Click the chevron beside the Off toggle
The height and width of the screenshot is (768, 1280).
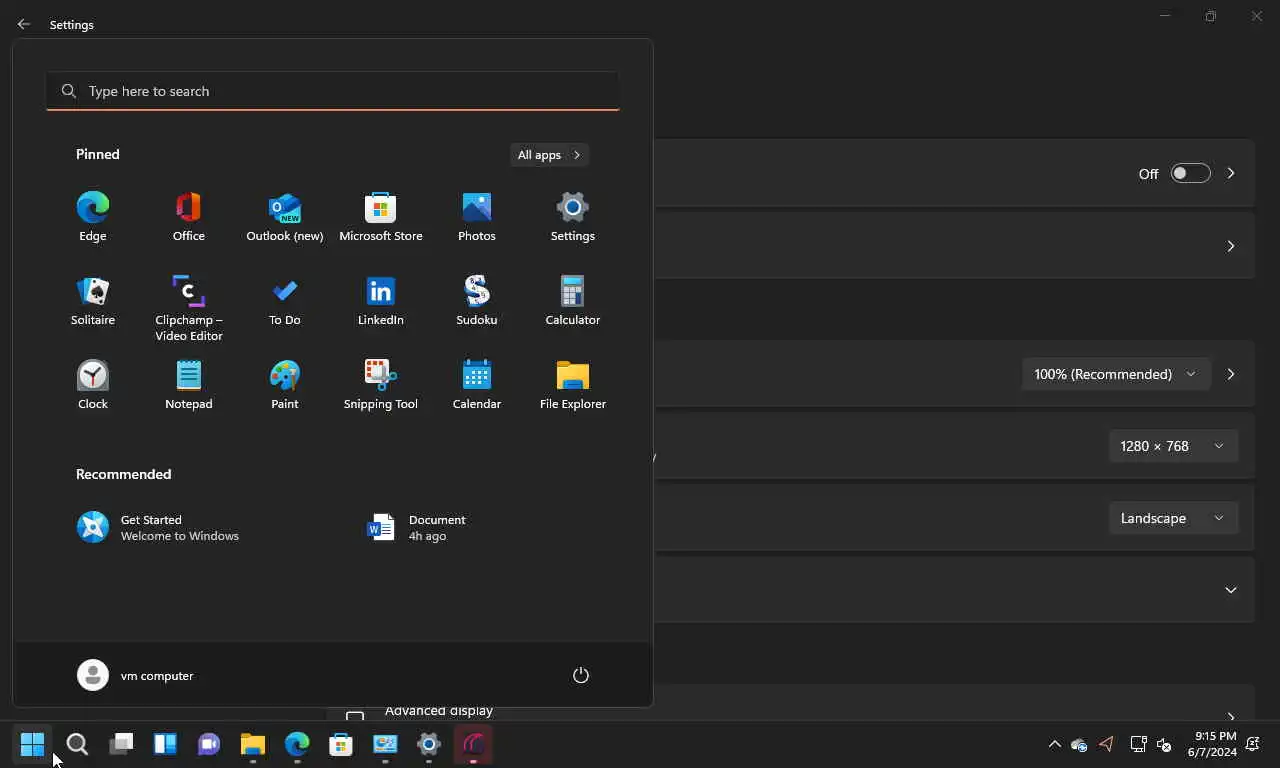pyautogui.click(x=1231, y=173)
